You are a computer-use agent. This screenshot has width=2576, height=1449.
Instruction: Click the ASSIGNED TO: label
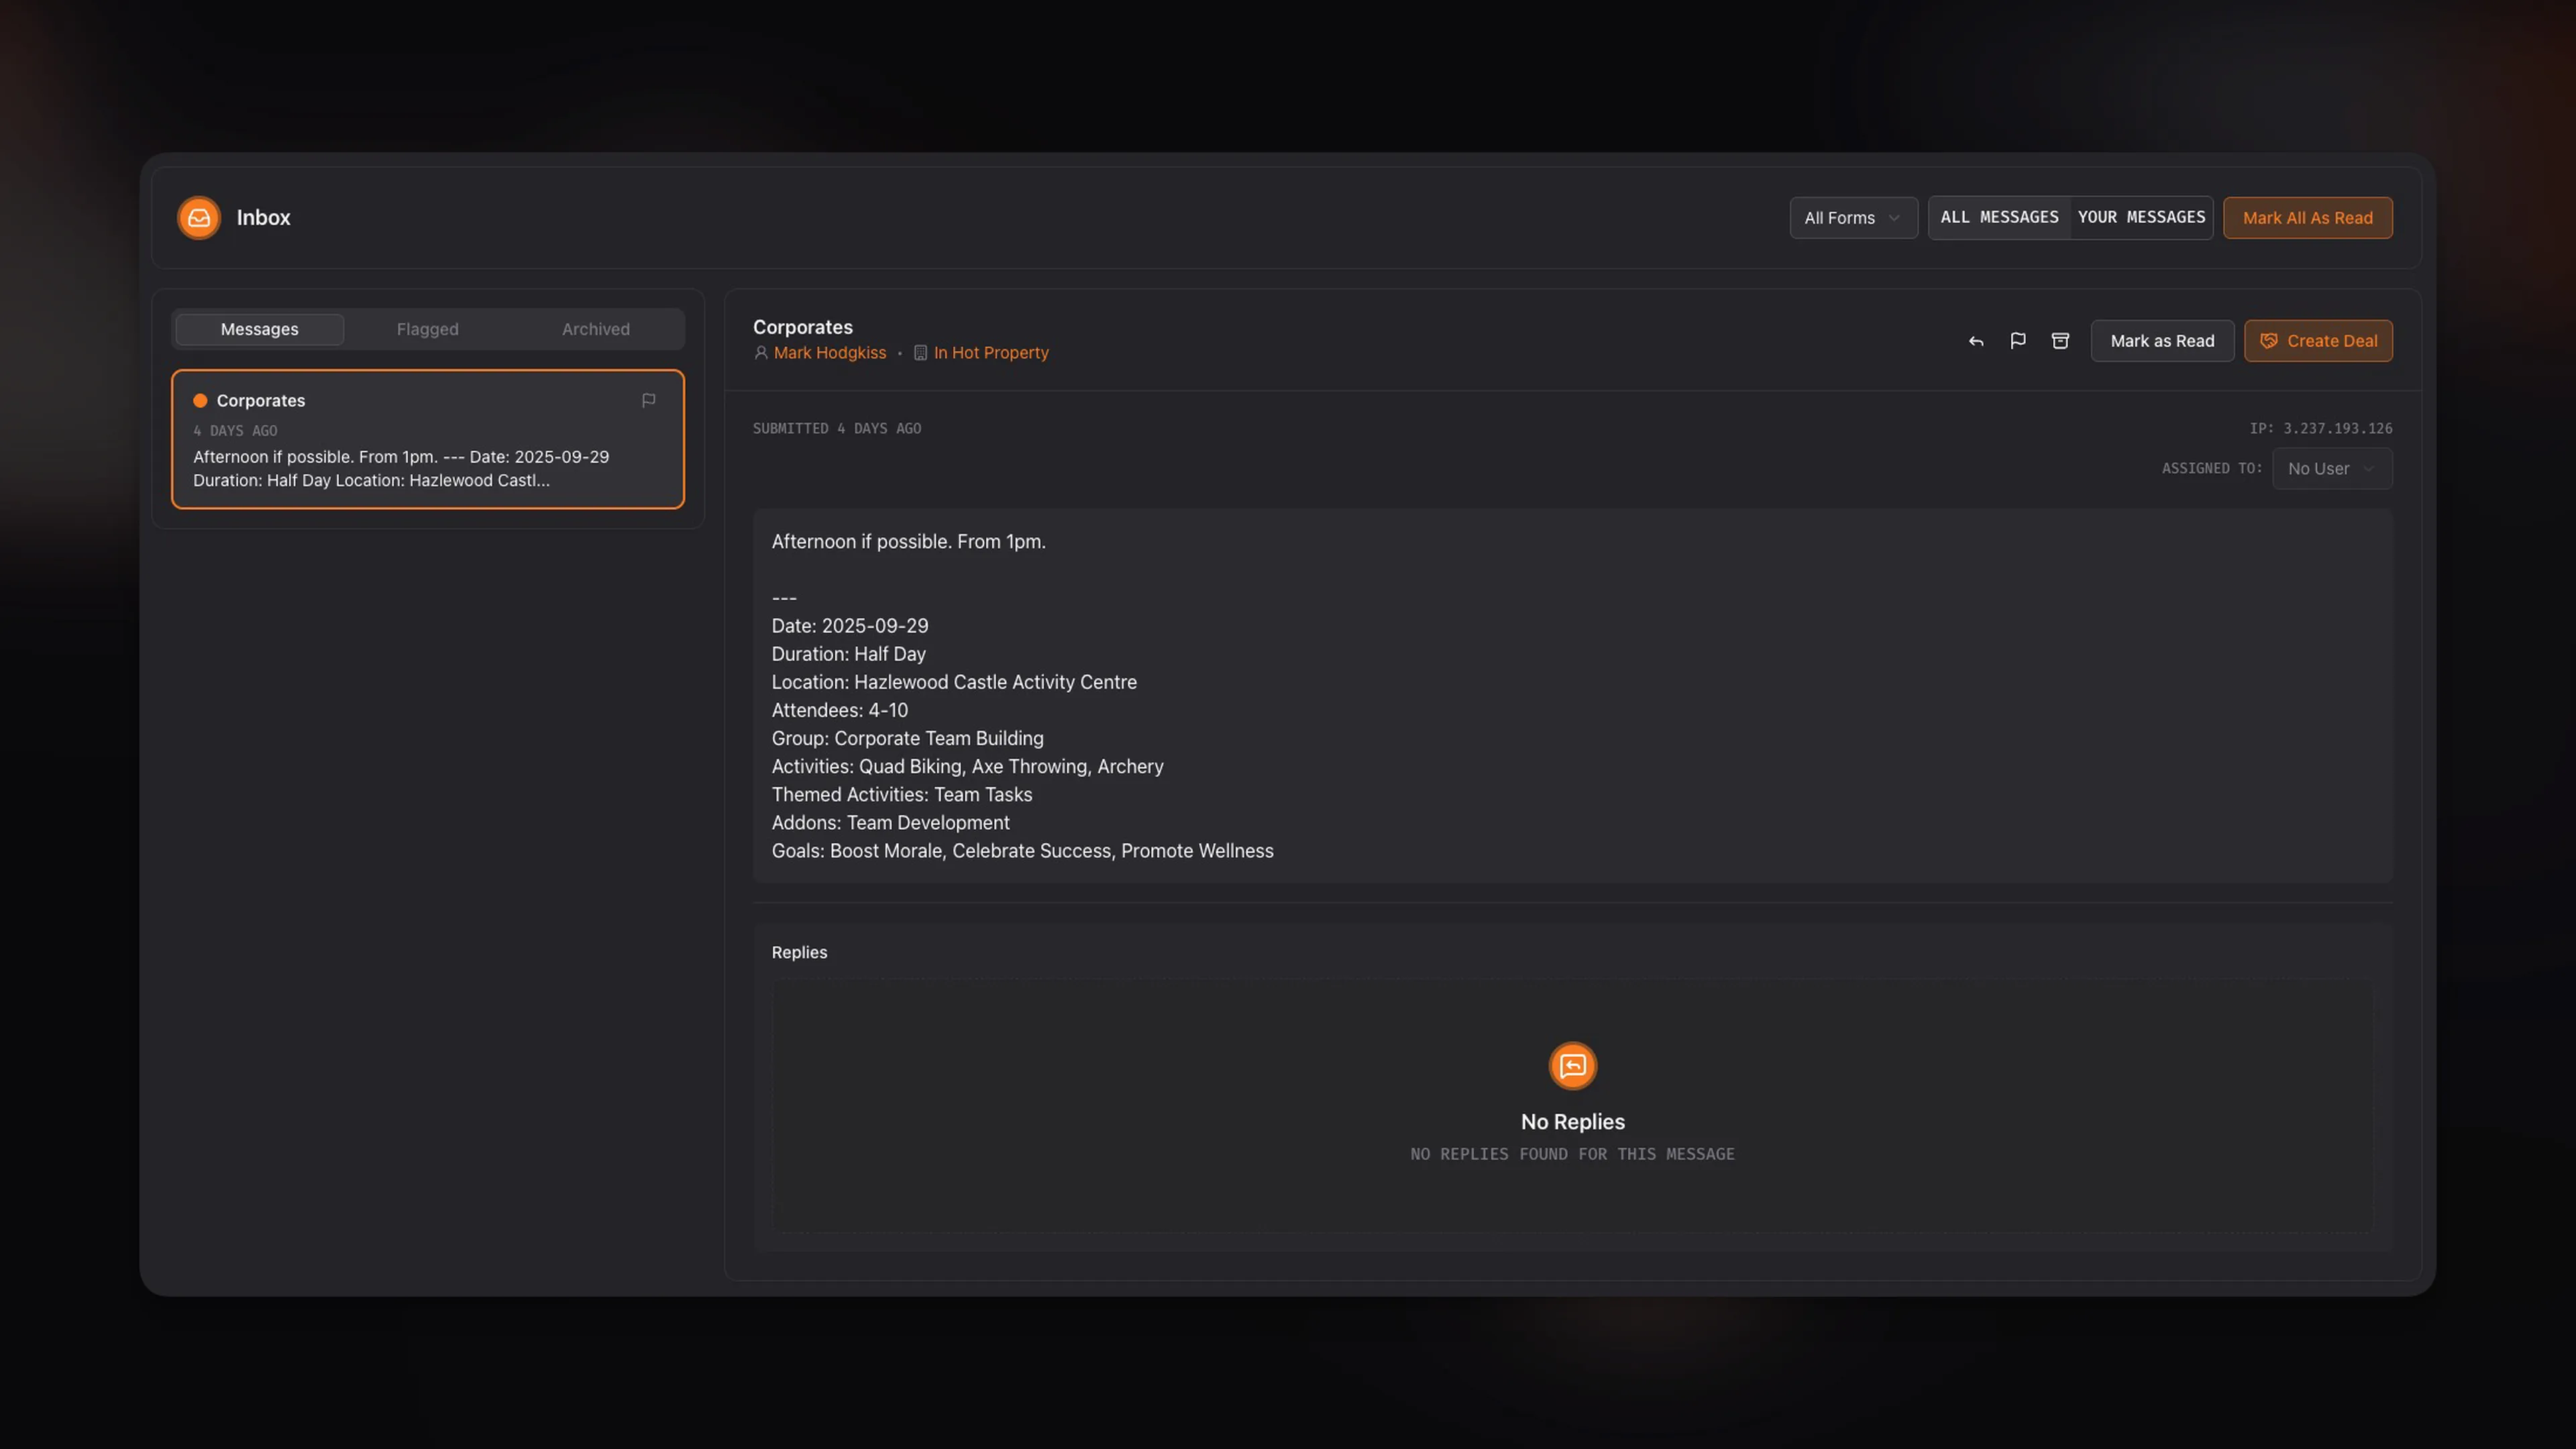pos(2212,468)
